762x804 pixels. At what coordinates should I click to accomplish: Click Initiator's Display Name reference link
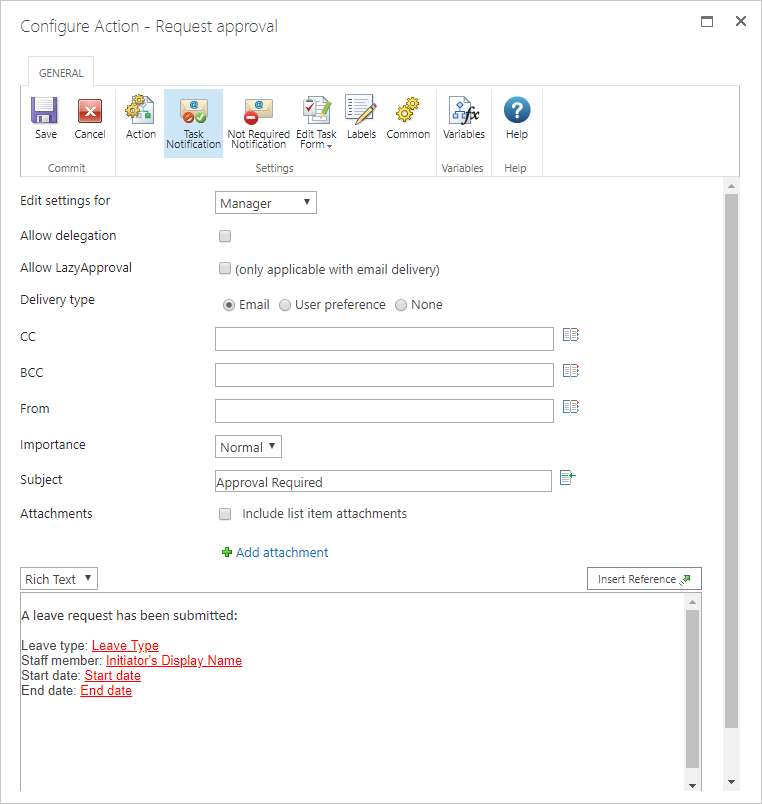tap(174, 660)
